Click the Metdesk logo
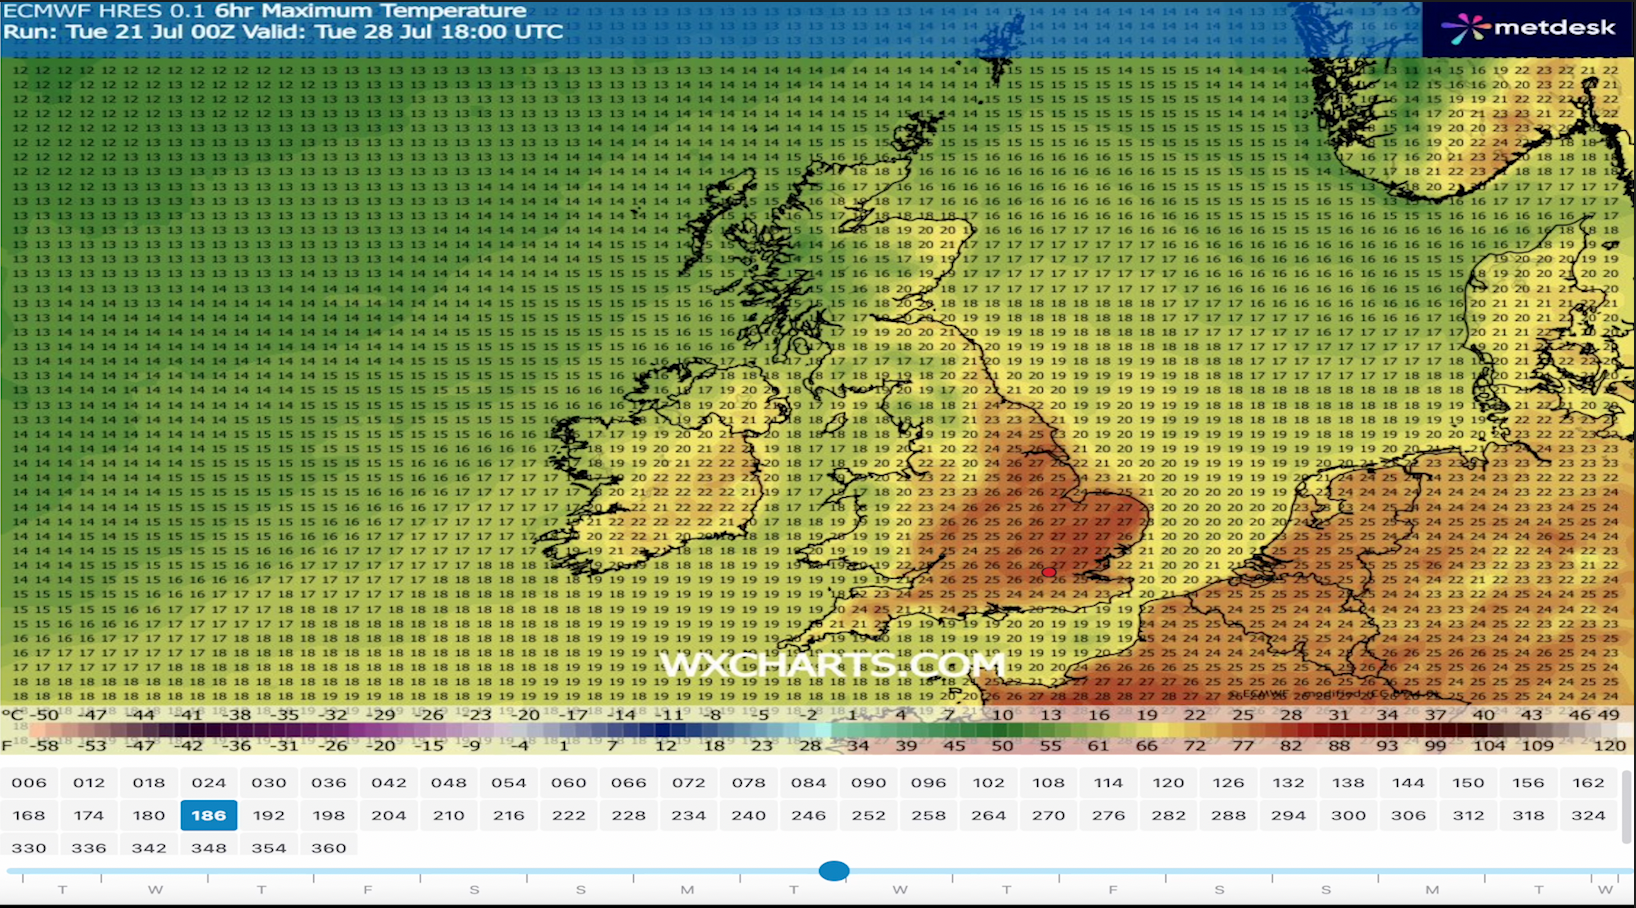1636x908 pixels. (x=1529, y=28)
